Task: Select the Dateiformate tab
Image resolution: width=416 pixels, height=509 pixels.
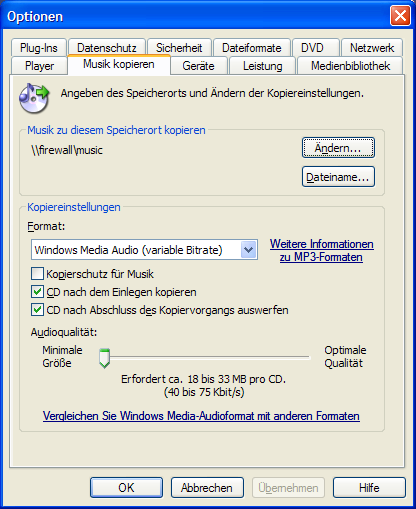Action: (x=252, y=48)
